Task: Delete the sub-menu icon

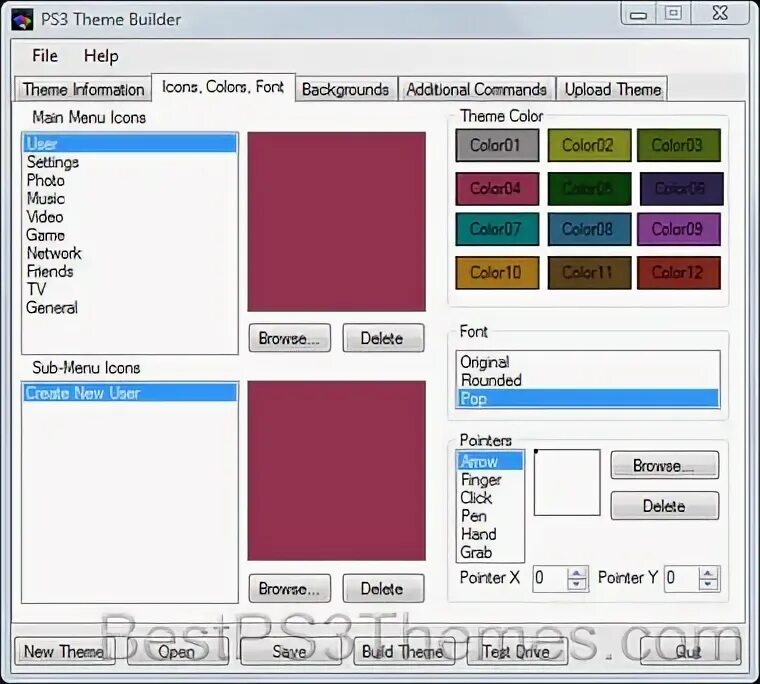Action: [x=383, y=589]
